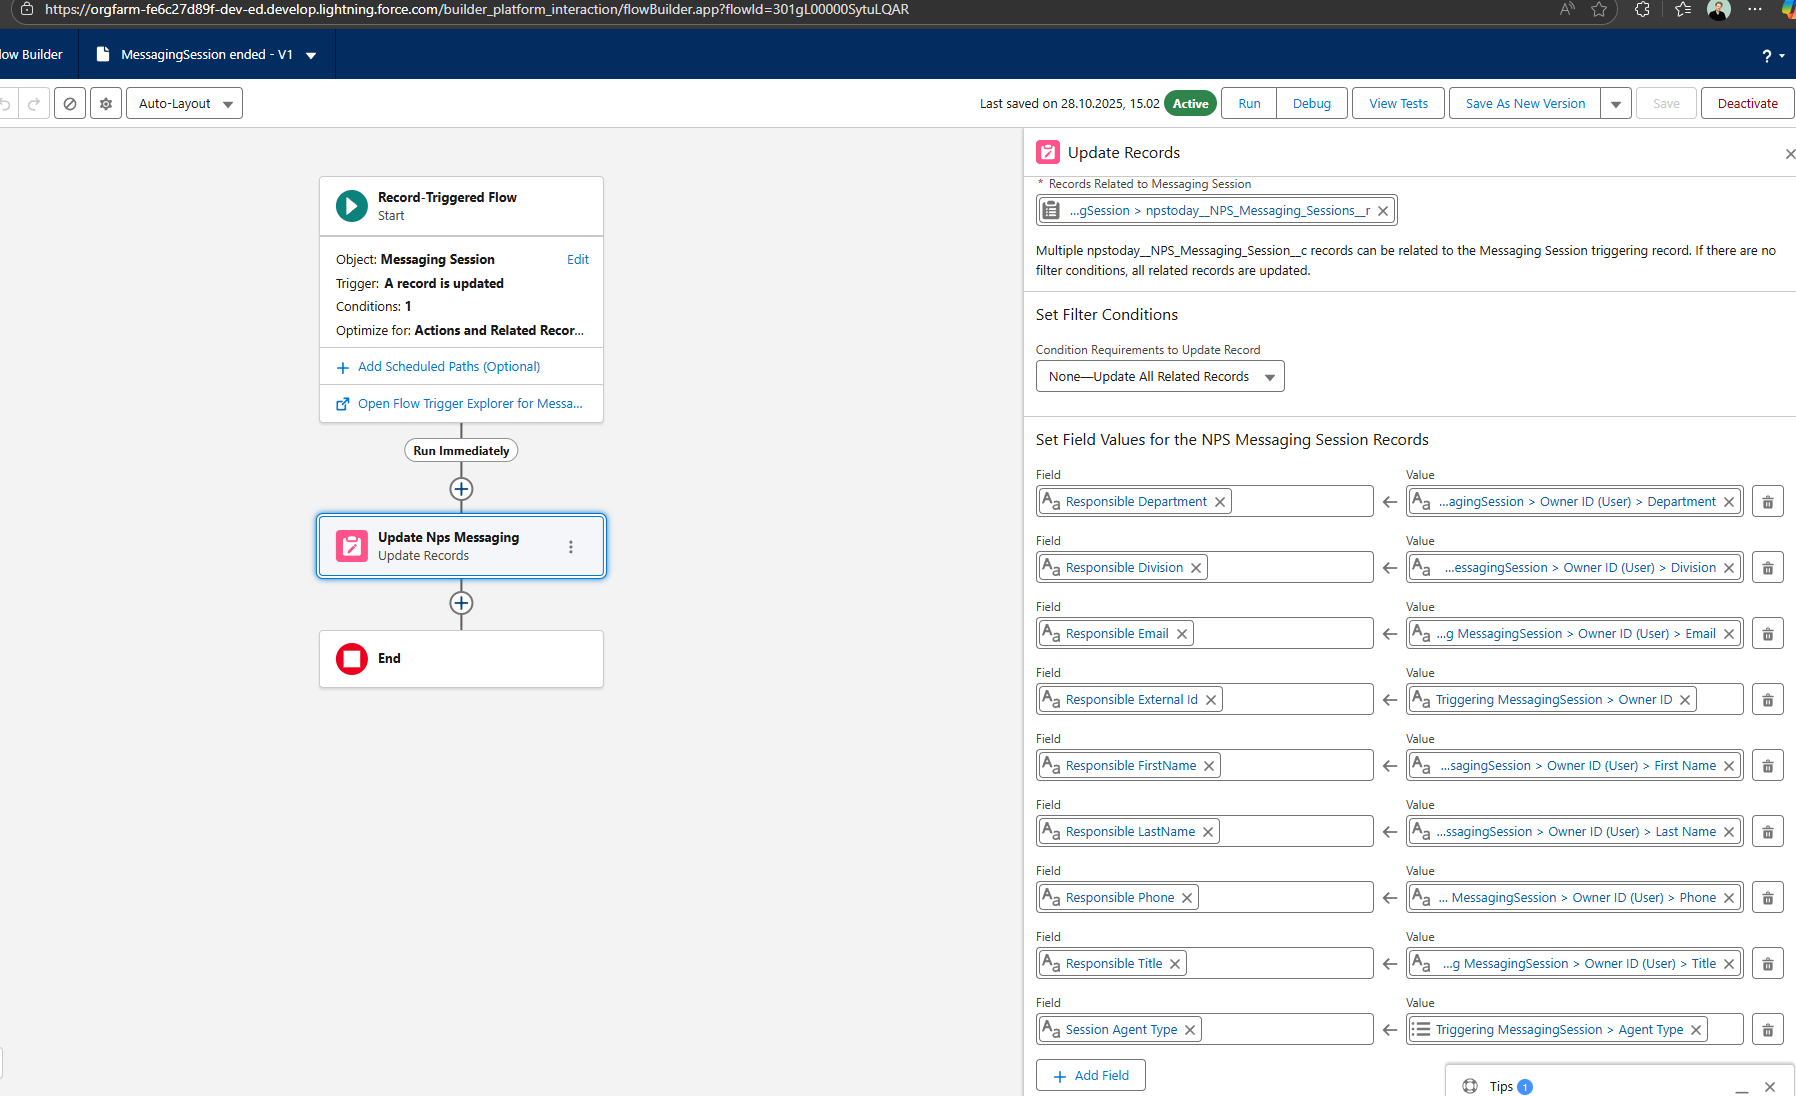
Task: Open the Auto-Layout dropdown
Action: point(184,103)
